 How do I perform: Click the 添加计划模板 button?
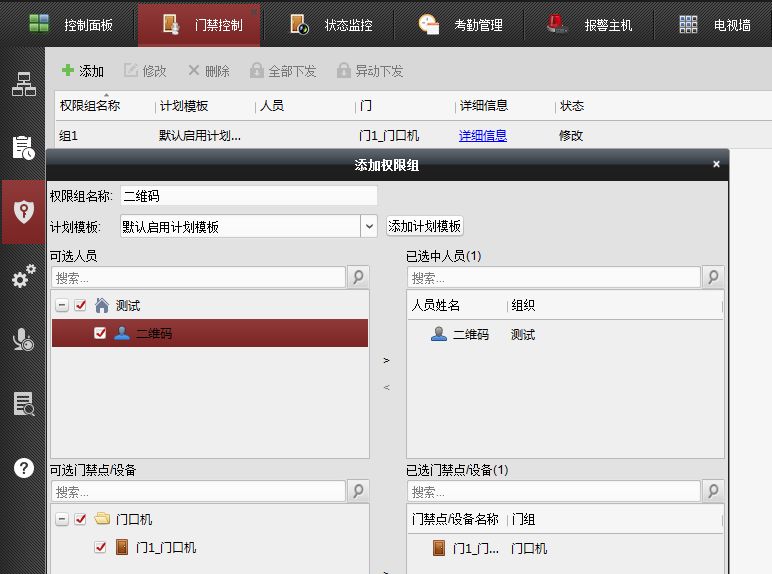425,227
